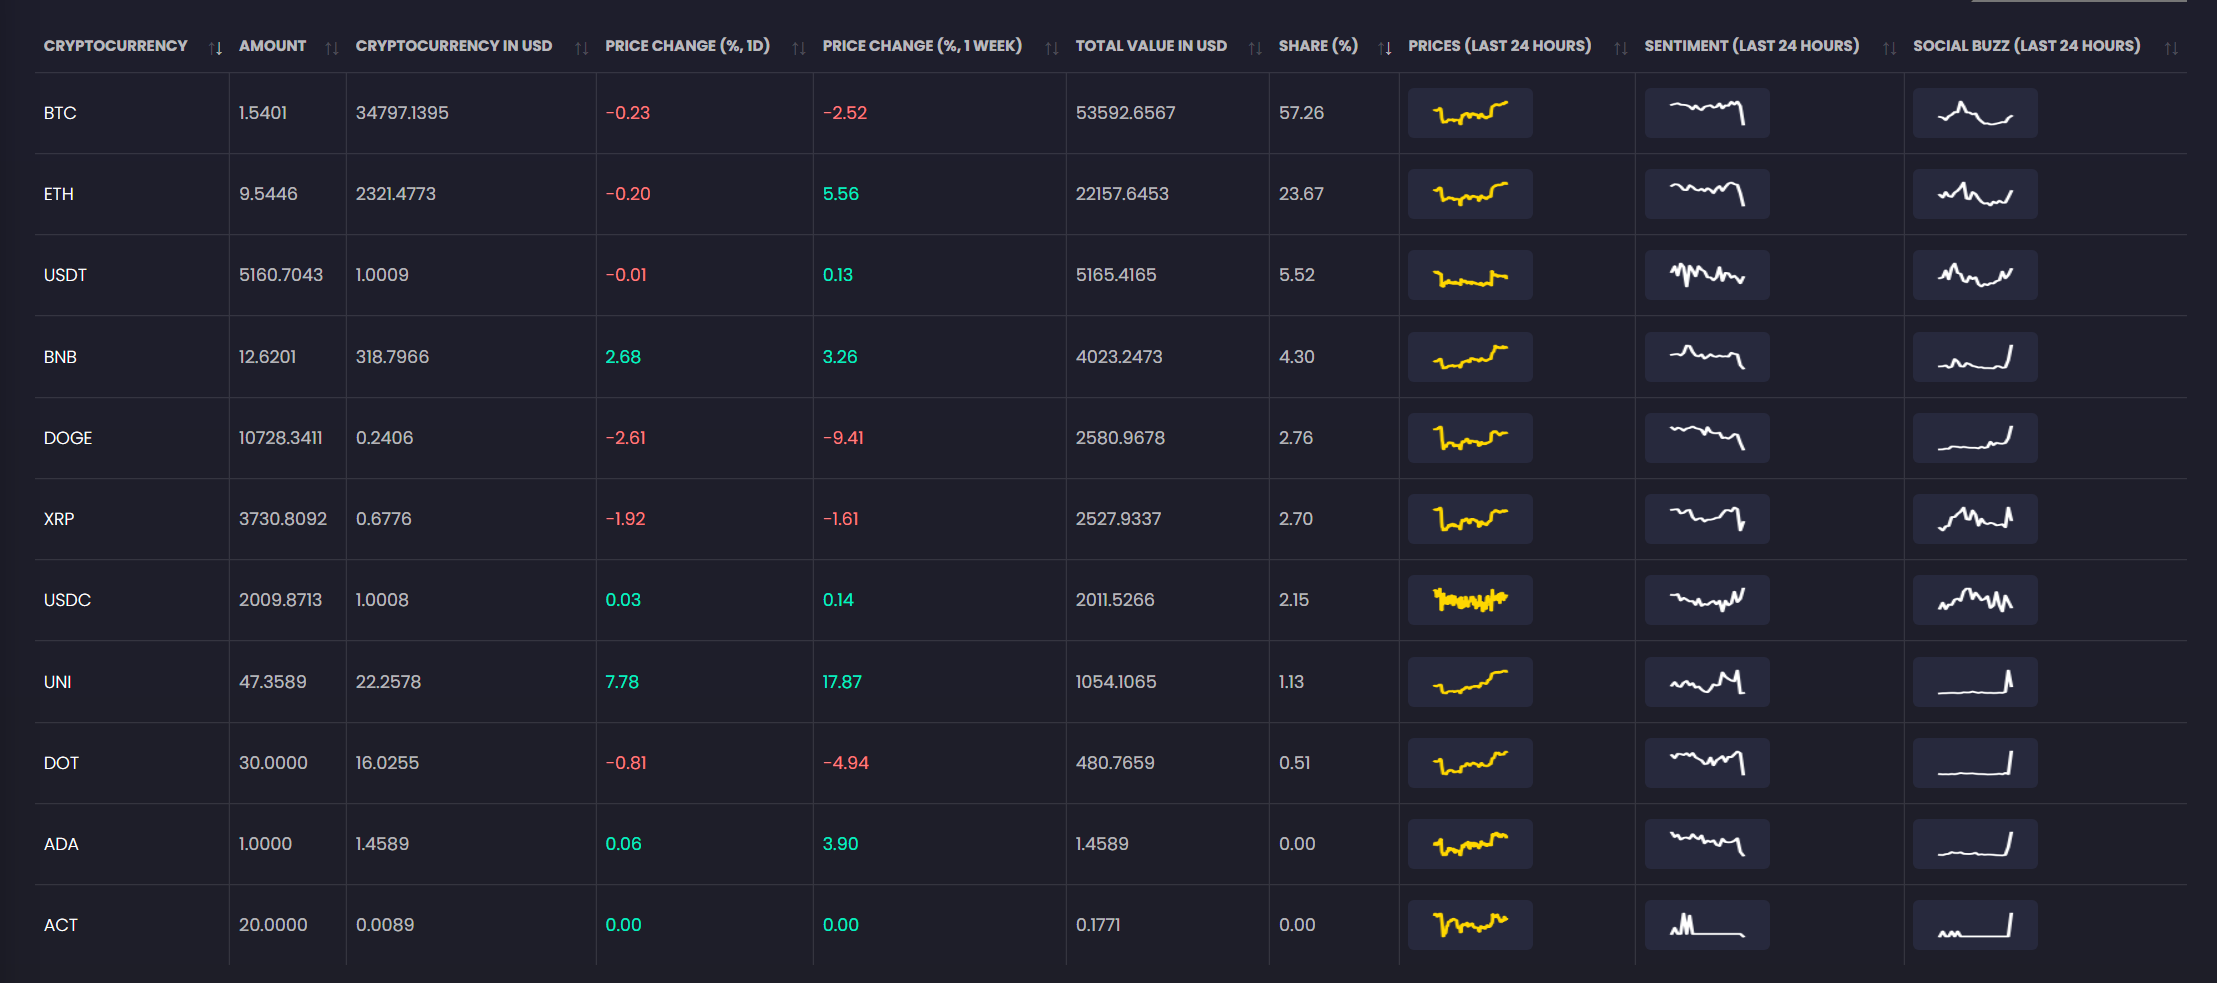The image size is (2217, 983).
Task: Sort by Prices (Last 24 Hours) arrows
Action: (x=1620, y=48)
